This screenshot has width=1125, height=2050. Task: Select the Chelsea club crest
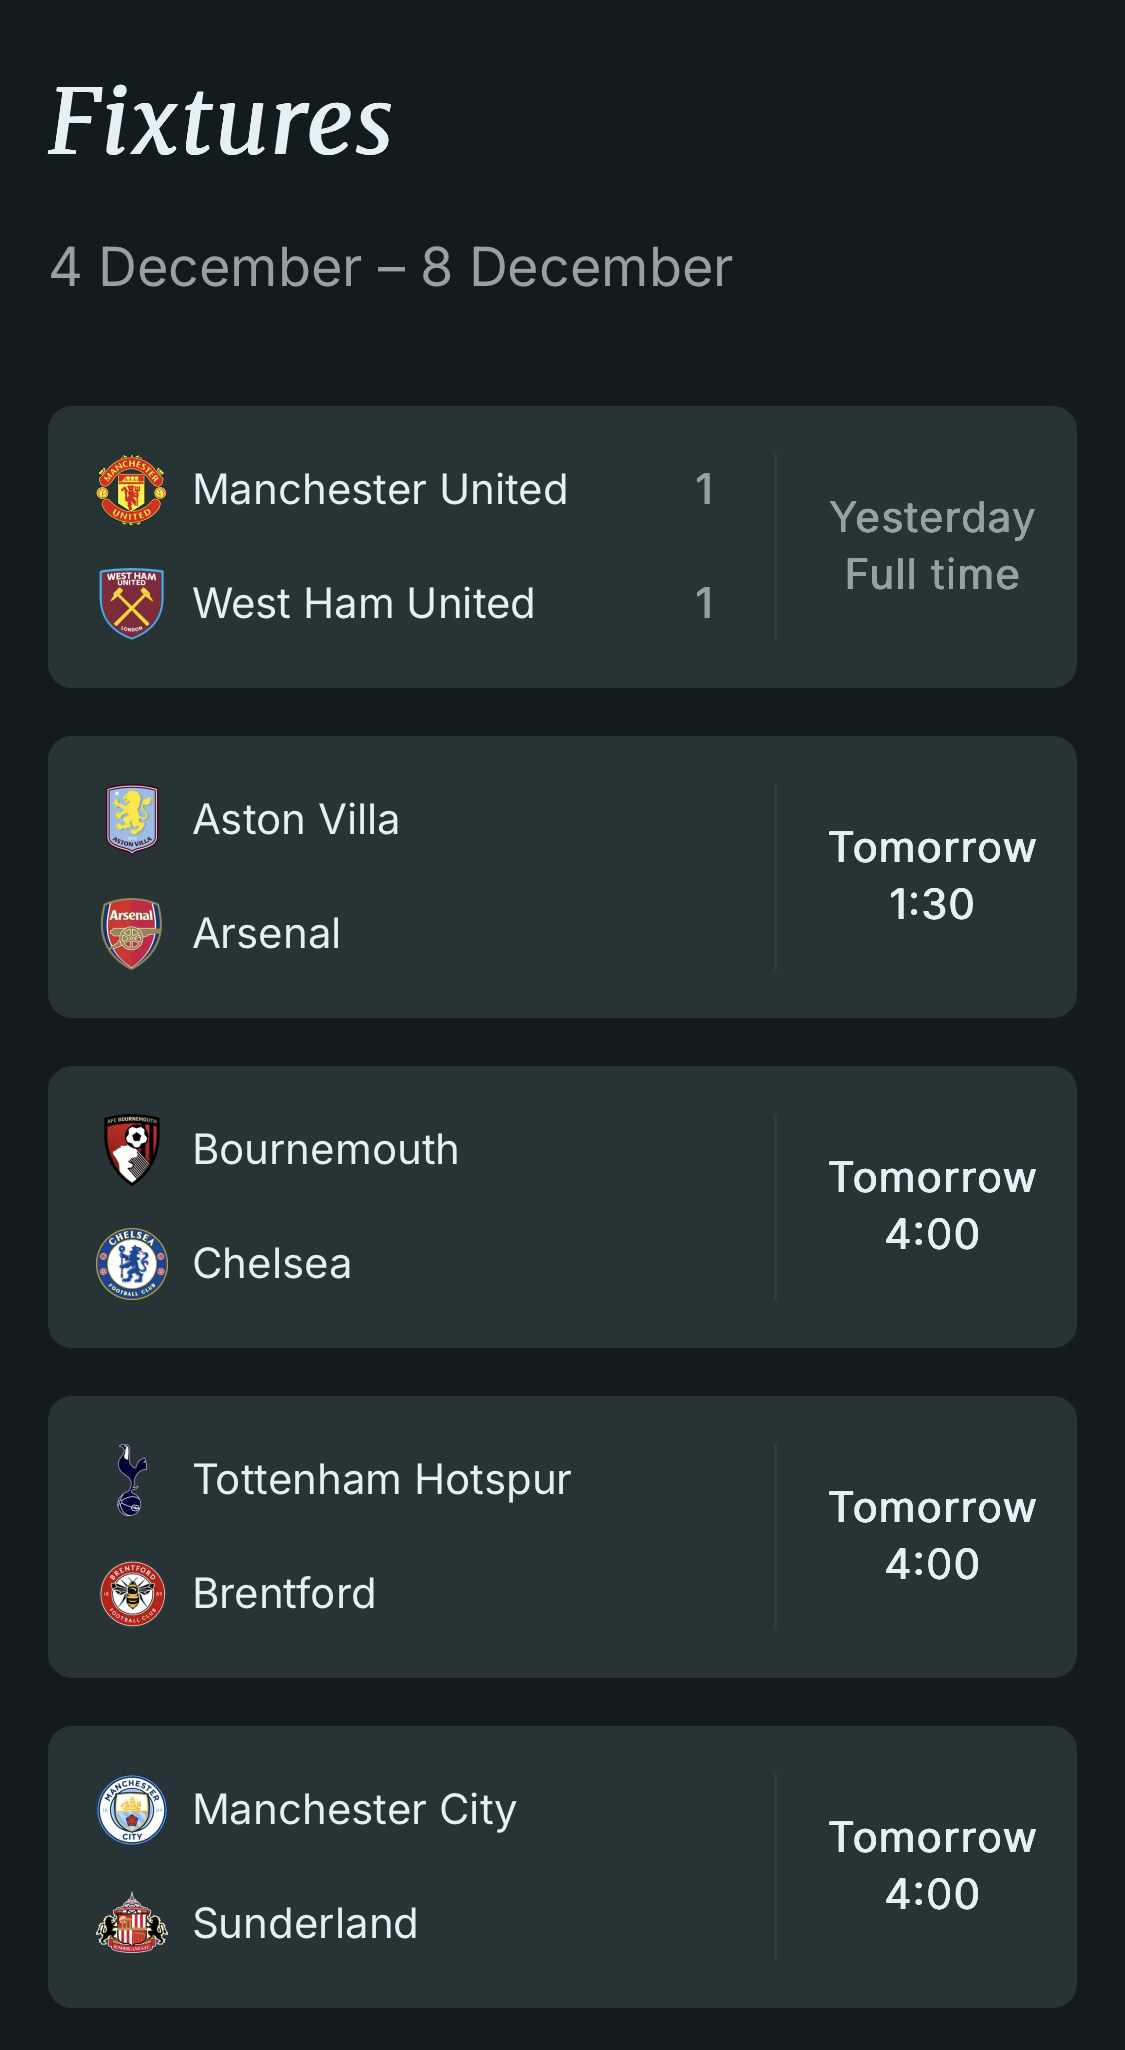click(x=131, y=1263)
